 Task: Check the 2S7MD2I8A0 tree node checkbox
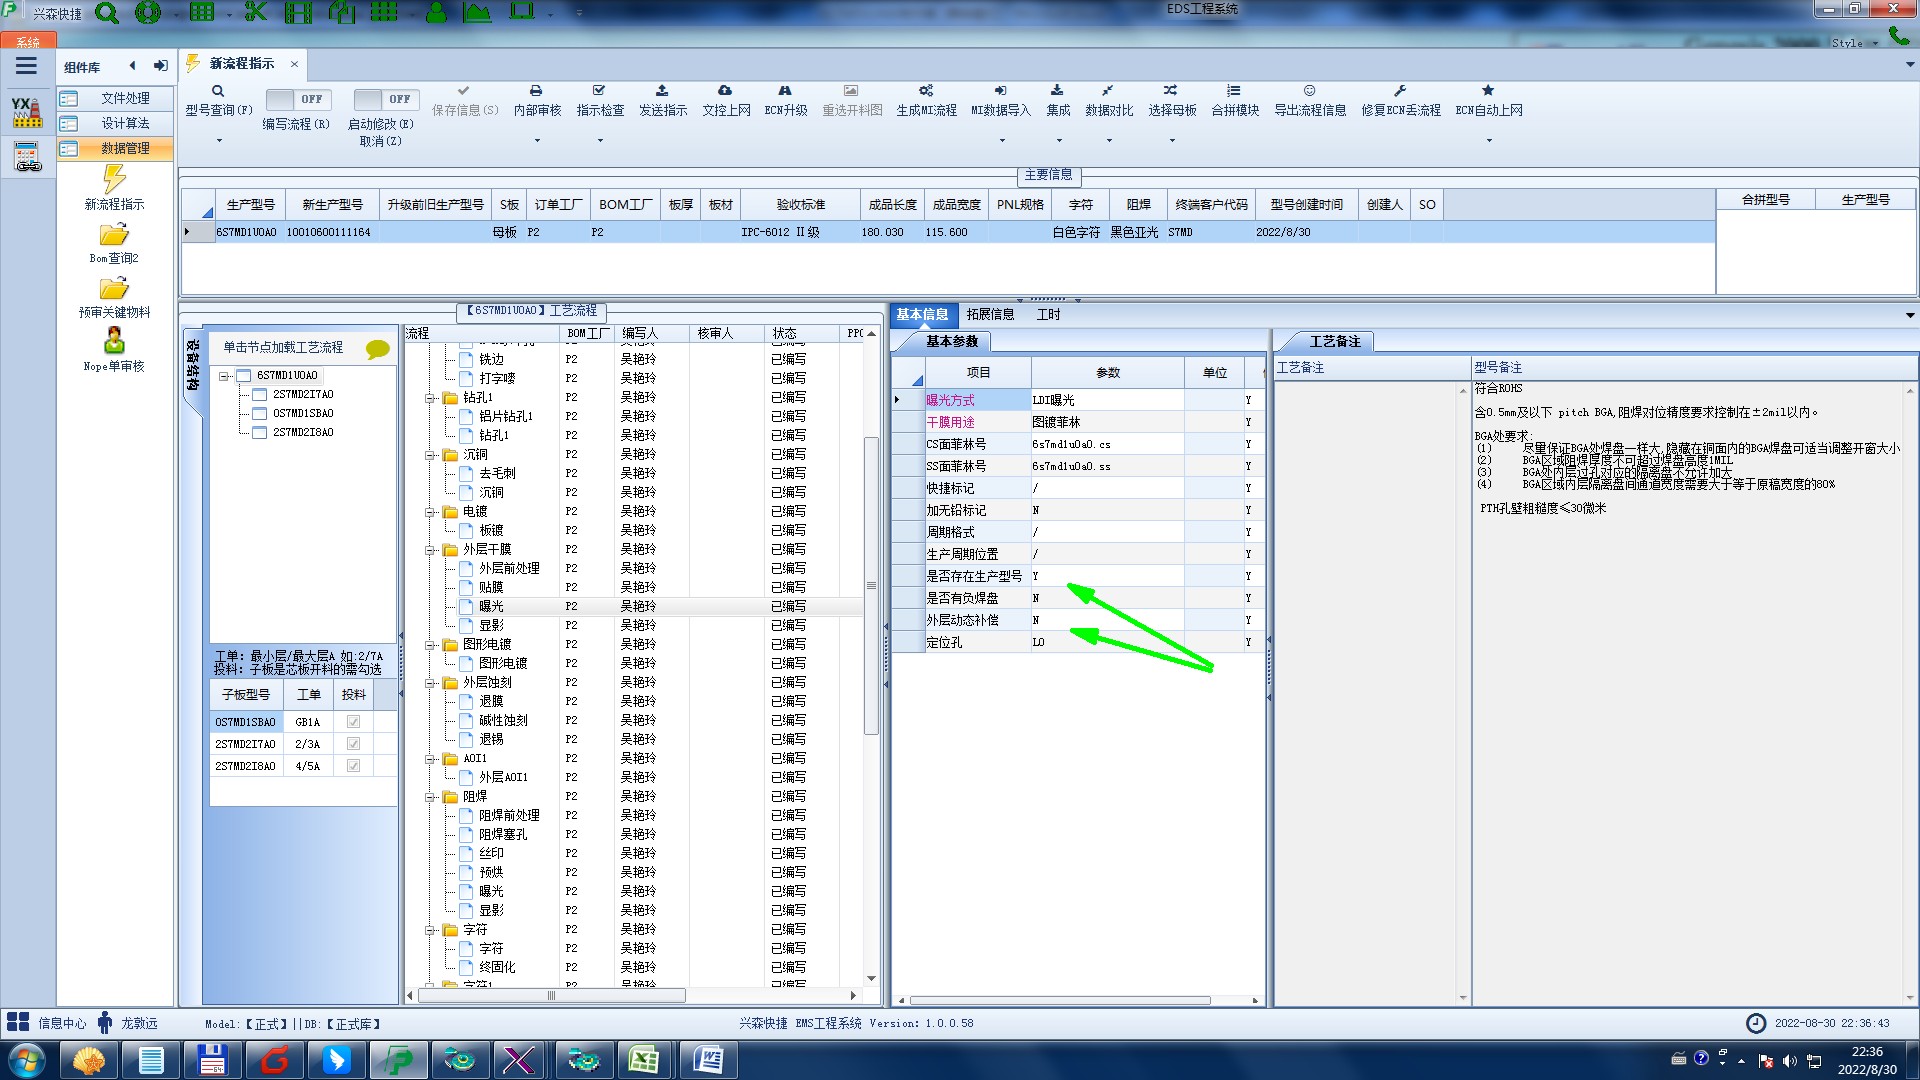tap(260, 433)
